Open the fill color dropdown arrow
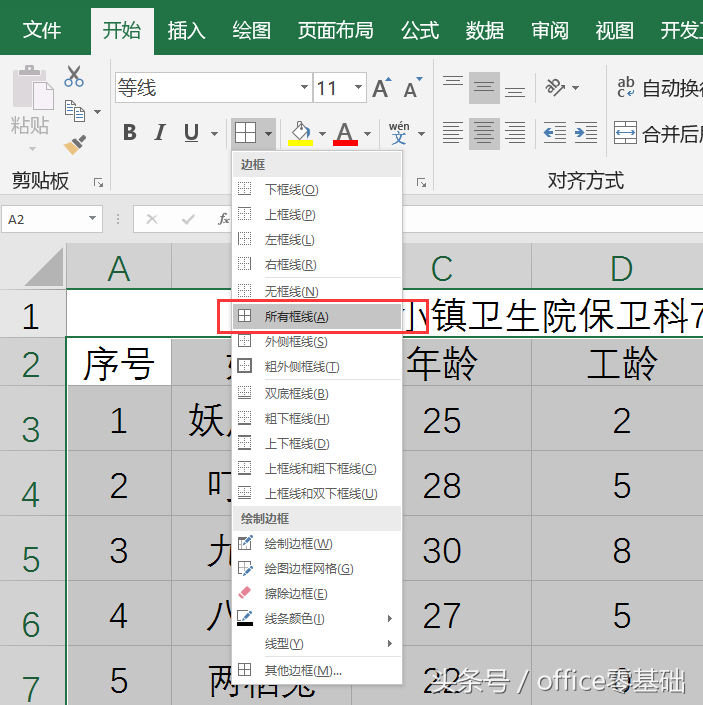The height and width of the screenshot is (705, 703). pyautogui.click(x=322, y=134)
